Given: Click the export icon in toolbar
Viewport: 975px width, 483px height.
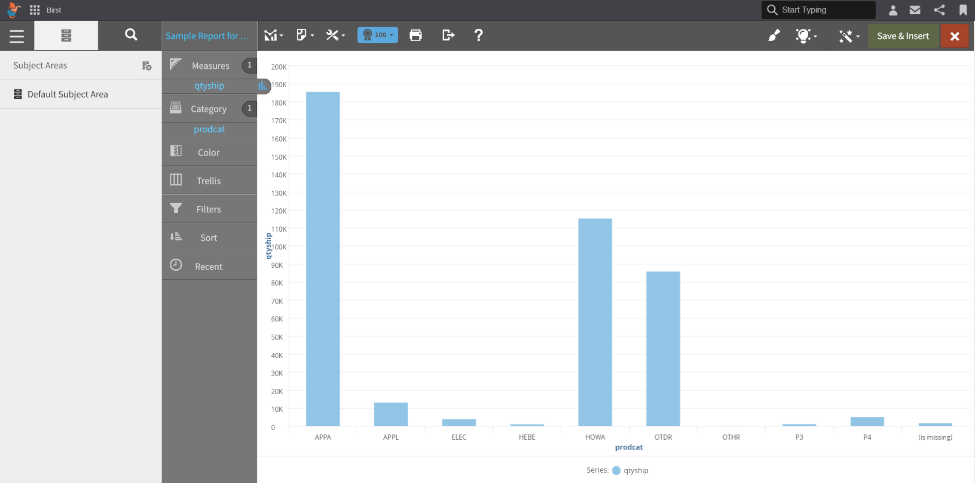Looking at the screenshot, I should pos(448,35).
